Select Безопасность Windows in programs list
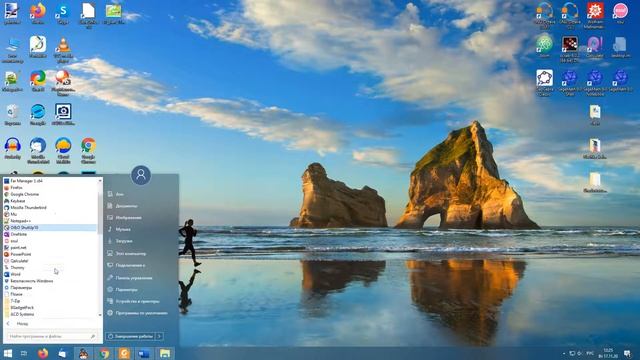 click(x=50, y=281)
